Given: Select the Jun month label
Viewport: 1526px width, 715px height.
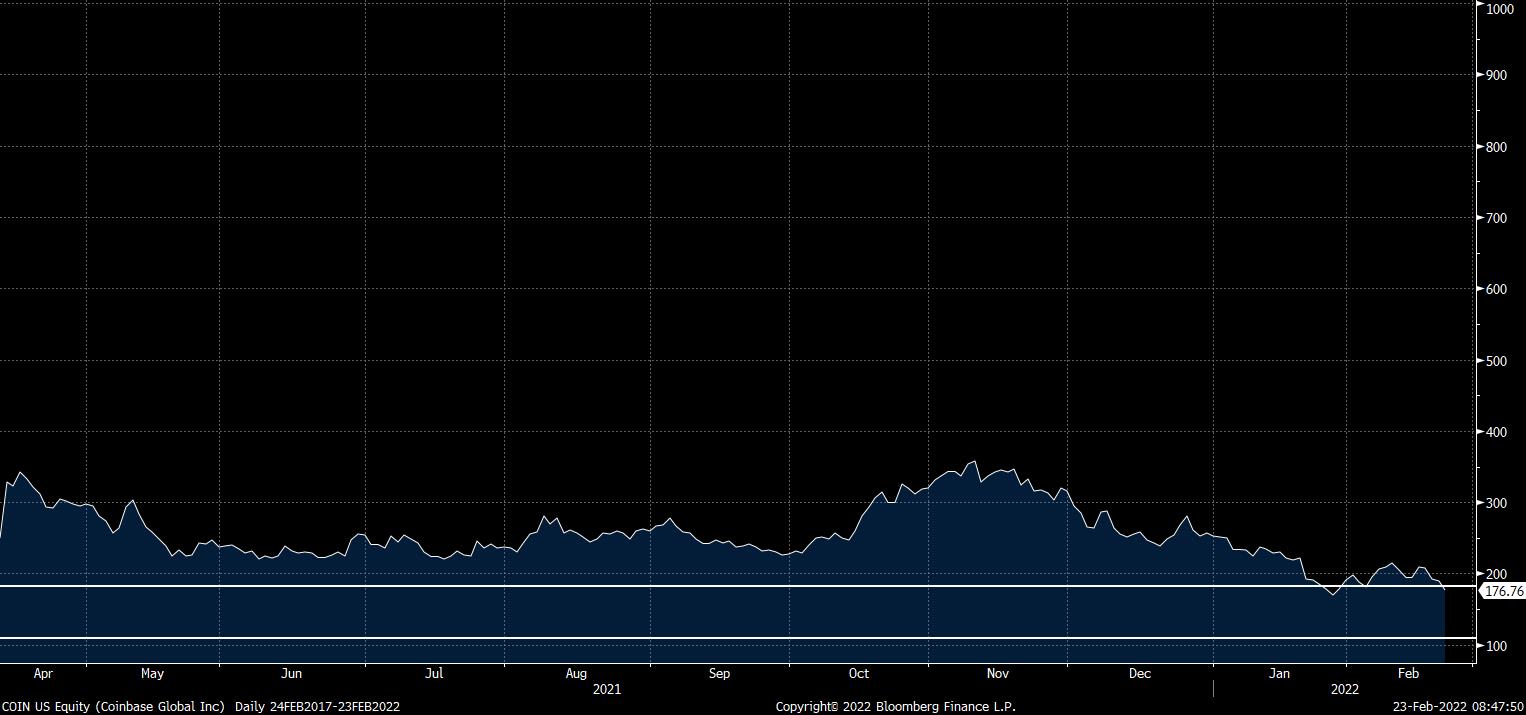Looking at the screenshot, I should click(x=291, y=674).
